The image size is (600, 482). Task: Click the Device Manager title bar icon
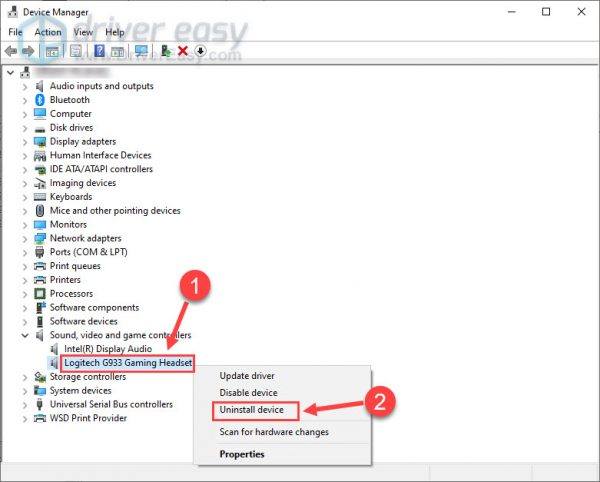pyautogui.click(x=13, y=12)
